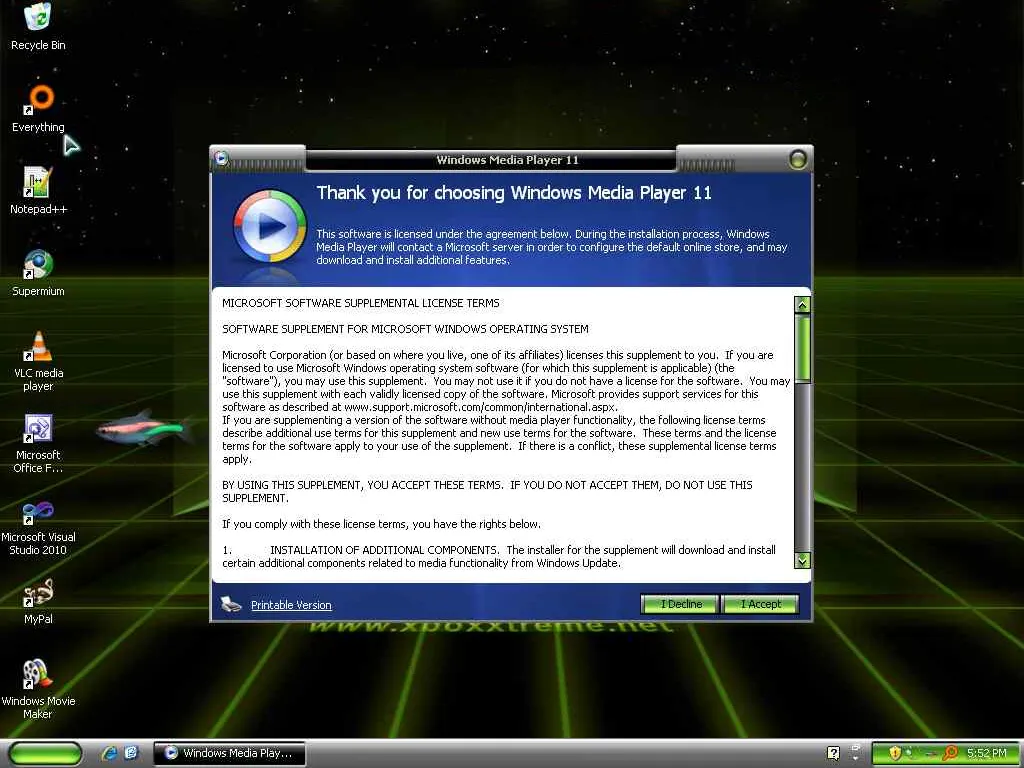Image resolution: width=1024 pixels, height=768 pixels.
Task: Click the license scrollbar down arrow
Action: click(803, 560)
